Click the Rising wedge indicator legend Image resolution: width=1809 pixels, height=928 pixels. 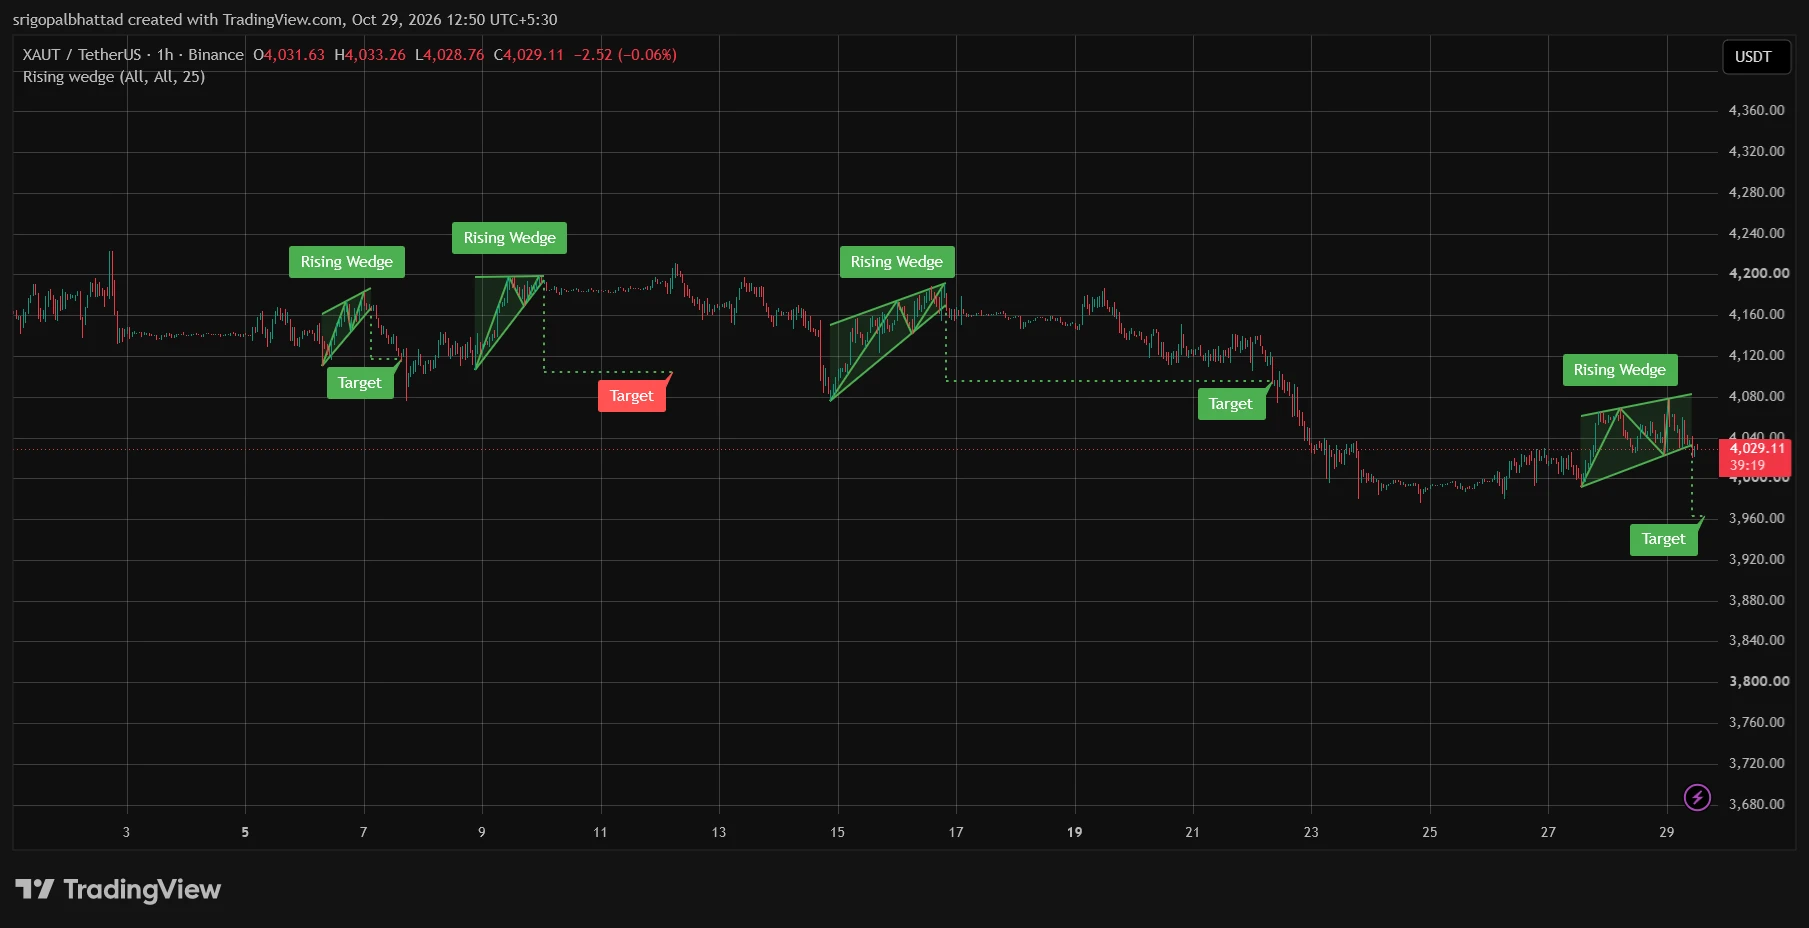point(114,77)
